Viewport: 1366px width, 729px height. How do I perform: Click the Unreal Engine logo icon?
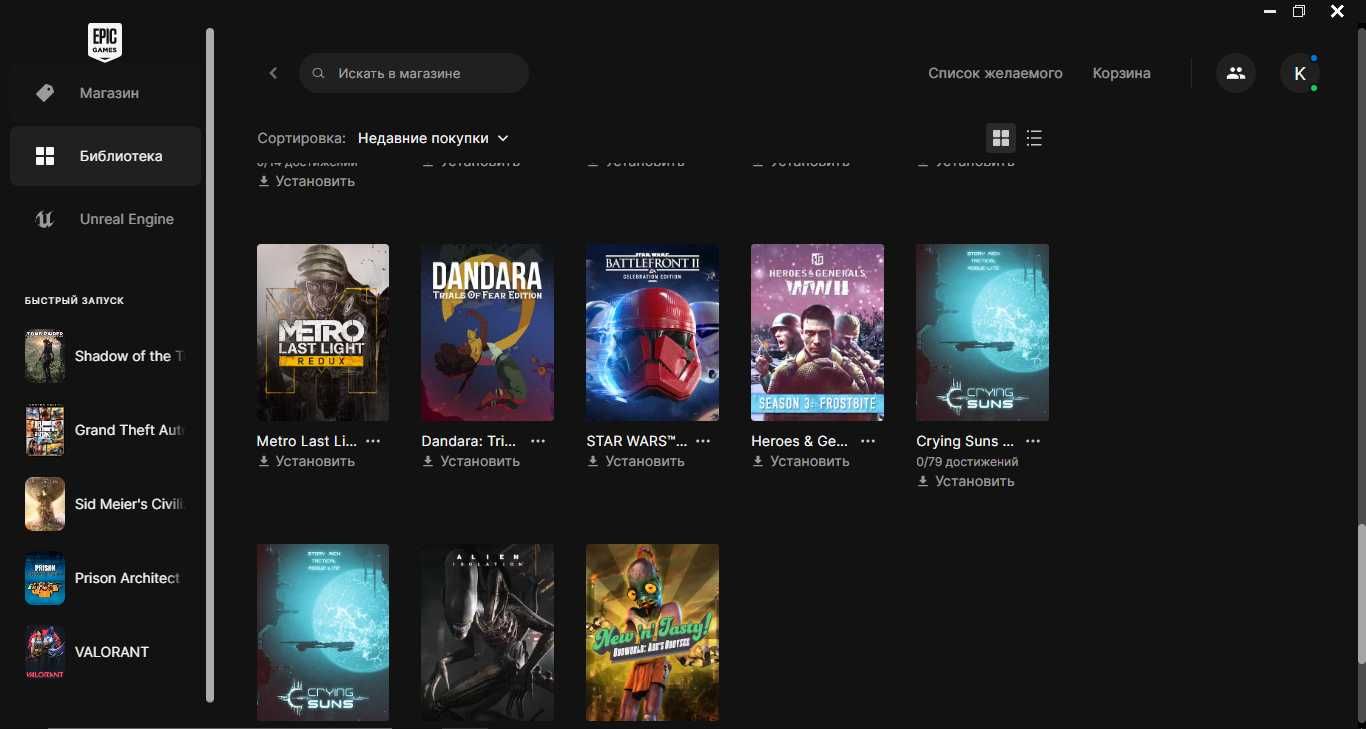tap(45, 219)
